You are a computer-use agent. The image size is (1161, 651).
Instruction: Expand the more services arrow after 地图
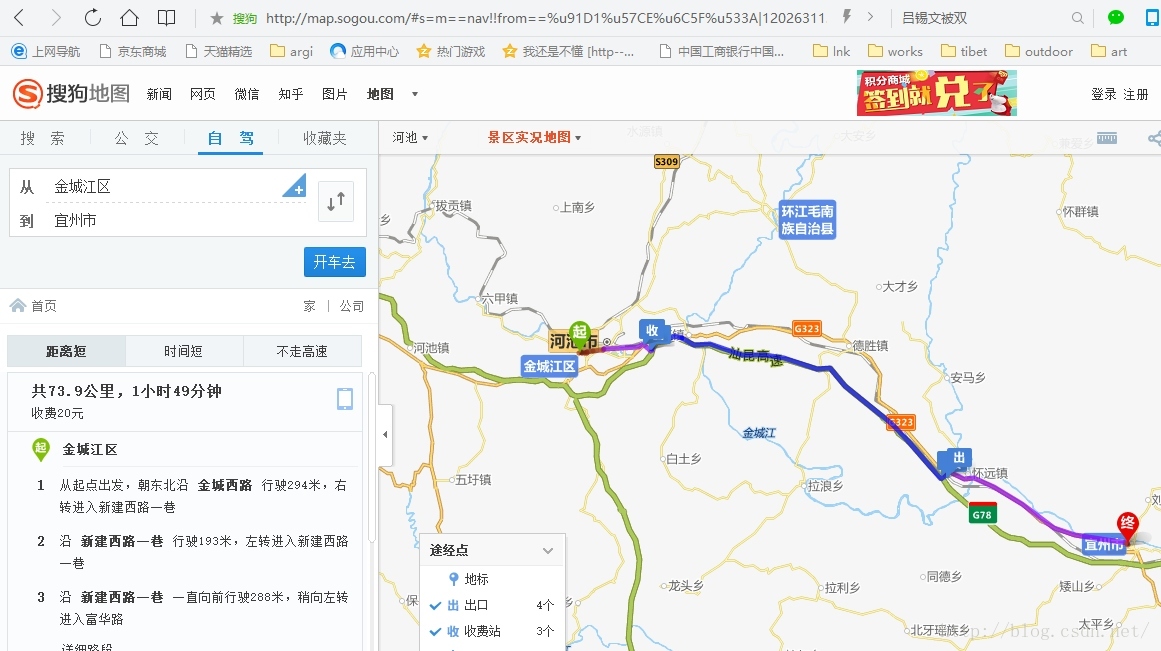[x=415, y=94]
